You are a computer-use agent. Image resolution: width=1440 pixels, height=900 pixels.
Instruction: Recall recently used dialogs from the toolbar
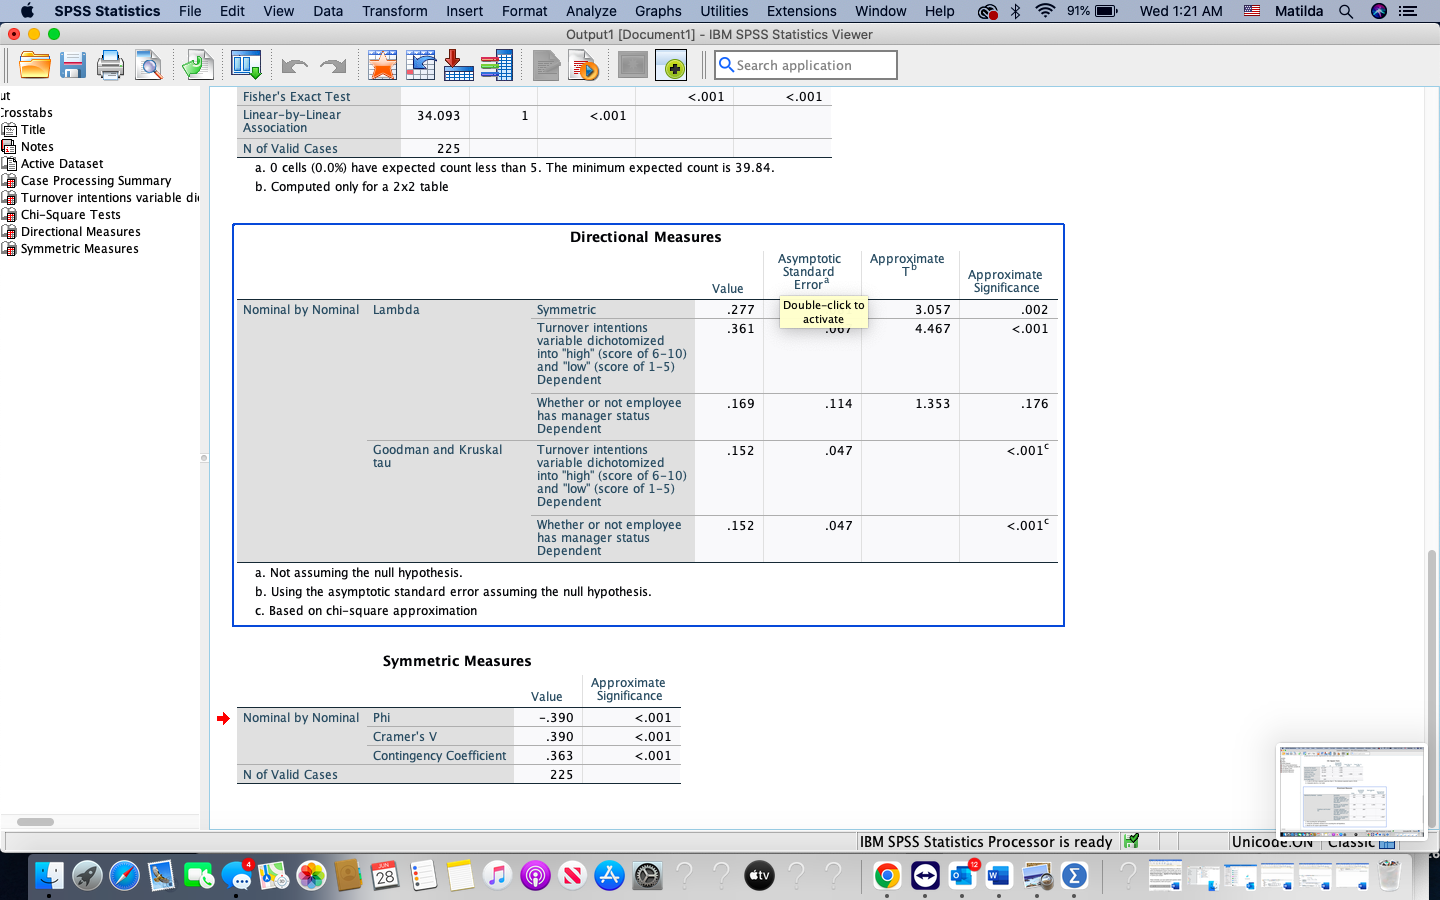pyautogui.click(x=246, y=64)
